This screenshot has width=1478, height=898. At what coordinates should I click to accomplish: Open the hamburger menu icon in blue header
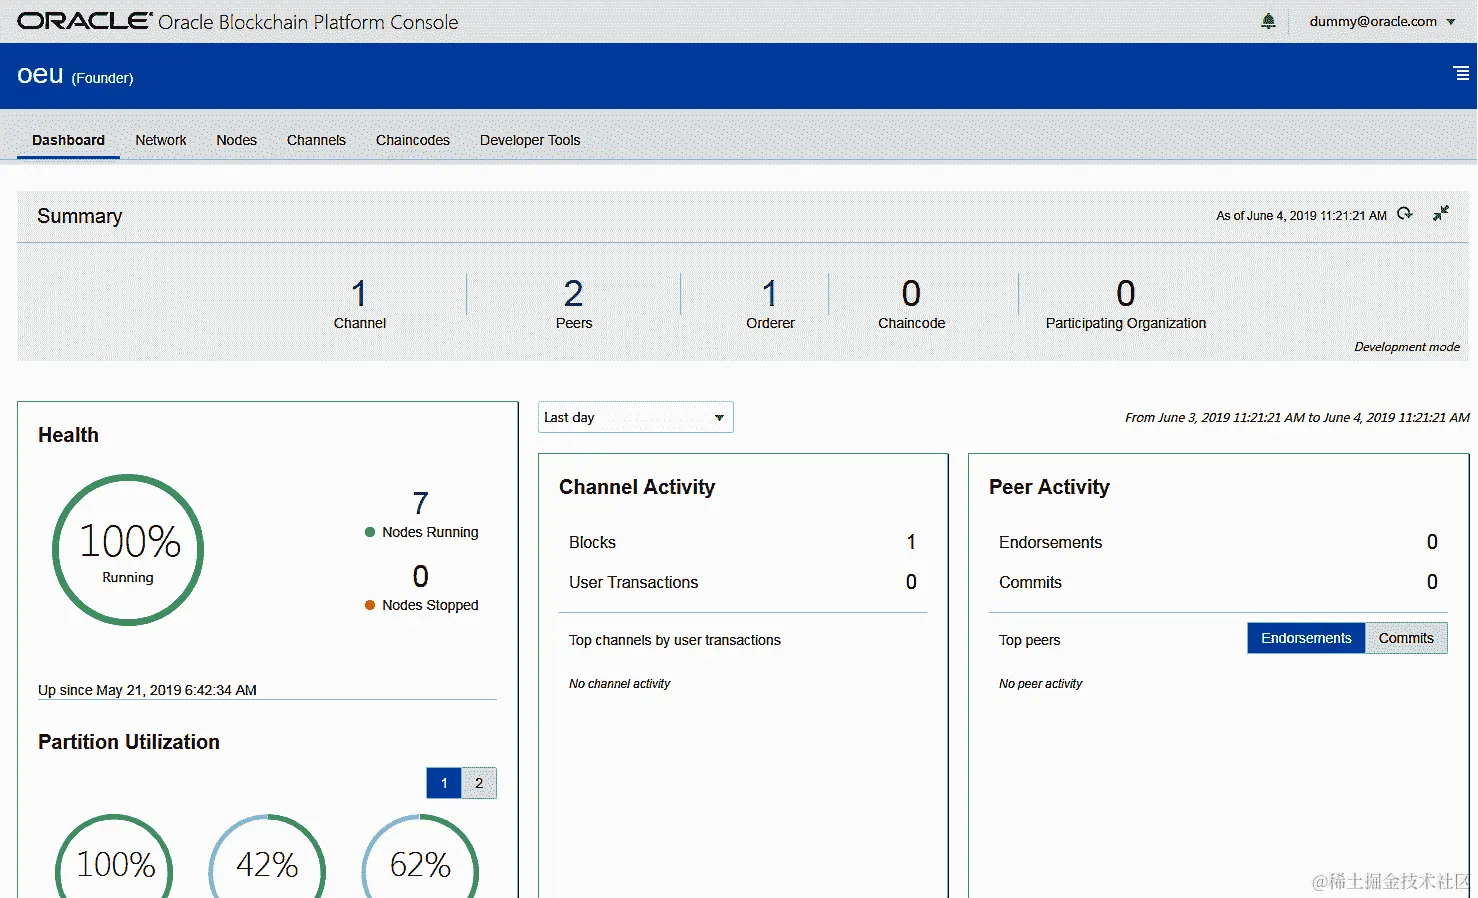click(1461, 73)
